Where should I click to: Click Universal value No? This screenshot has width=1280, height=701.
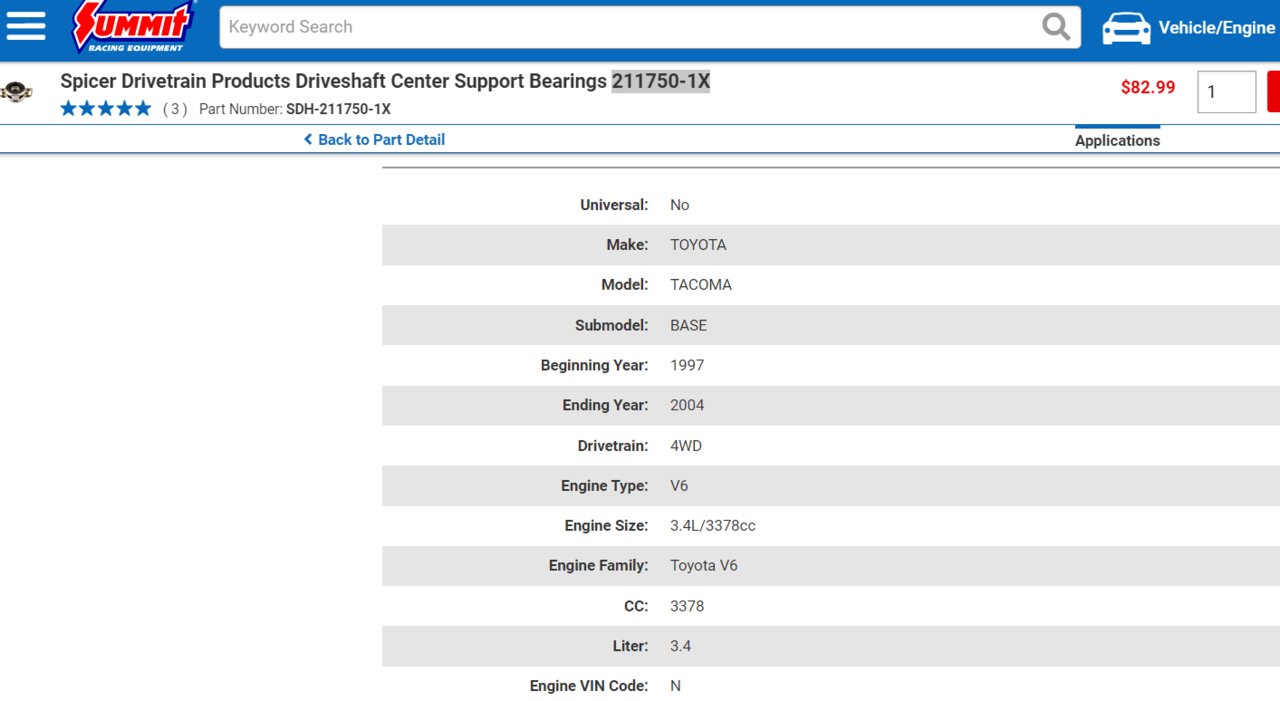(x=680, y=205)
